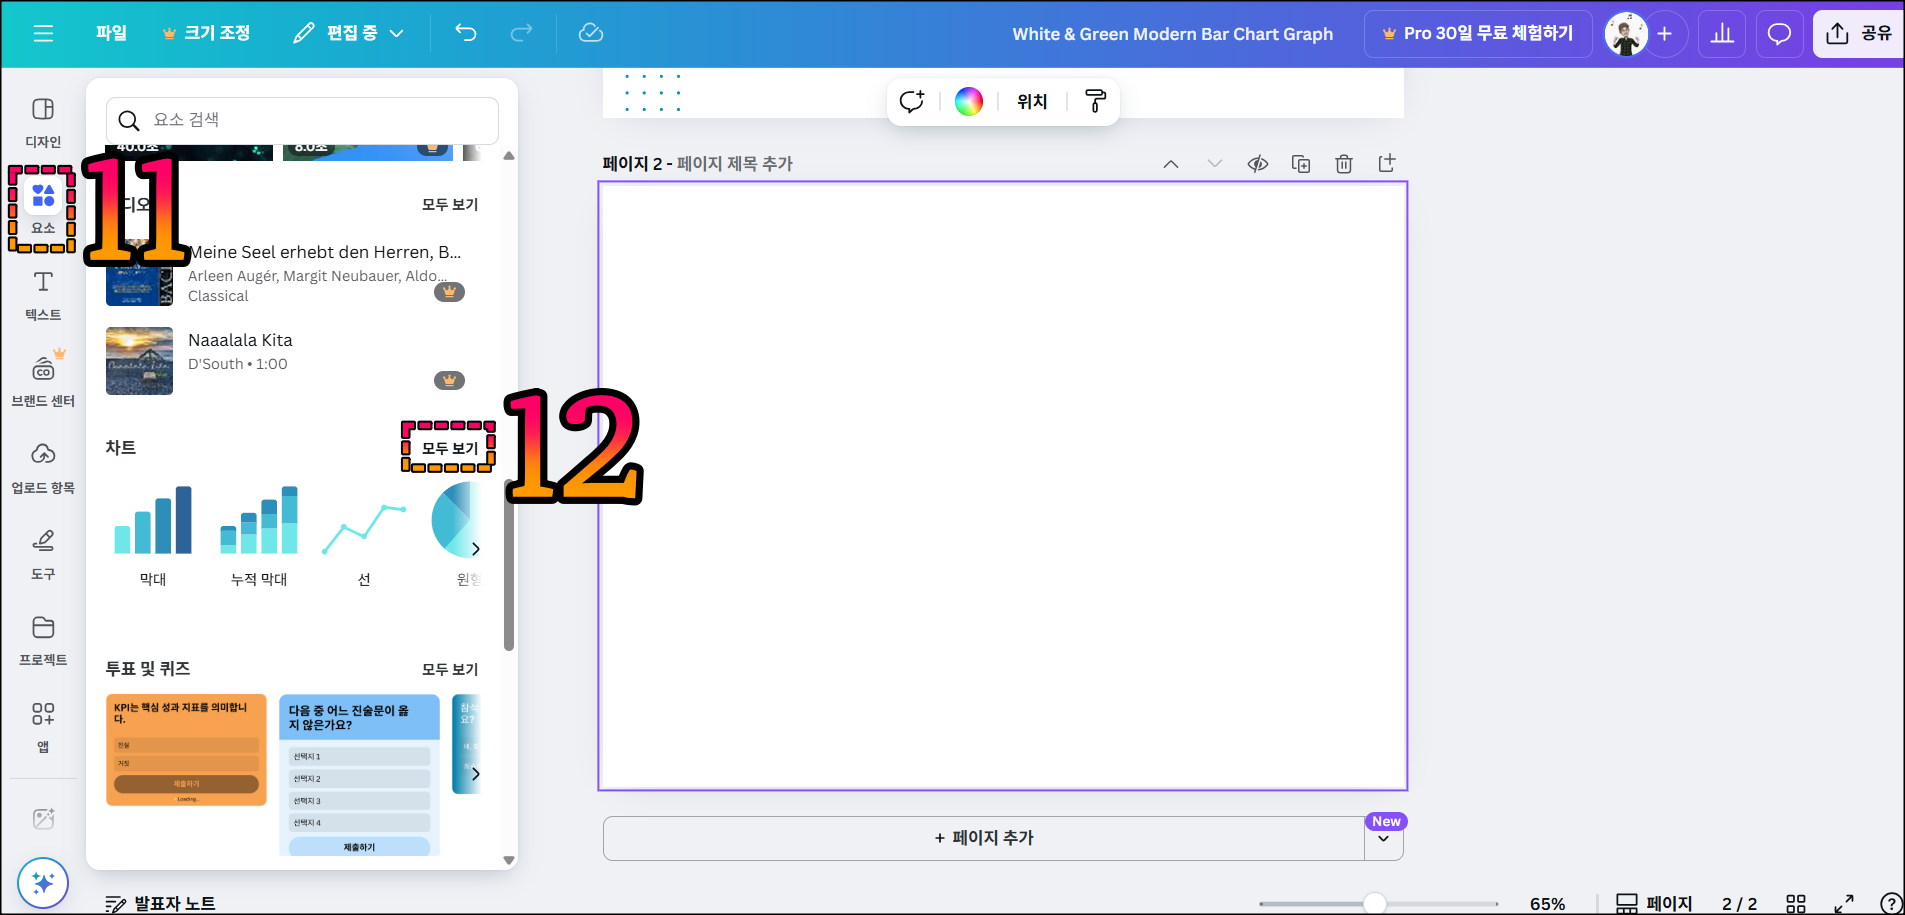Click the undo arrow
This screenshot has width=1905, height=915.
[x=466, y=33]
